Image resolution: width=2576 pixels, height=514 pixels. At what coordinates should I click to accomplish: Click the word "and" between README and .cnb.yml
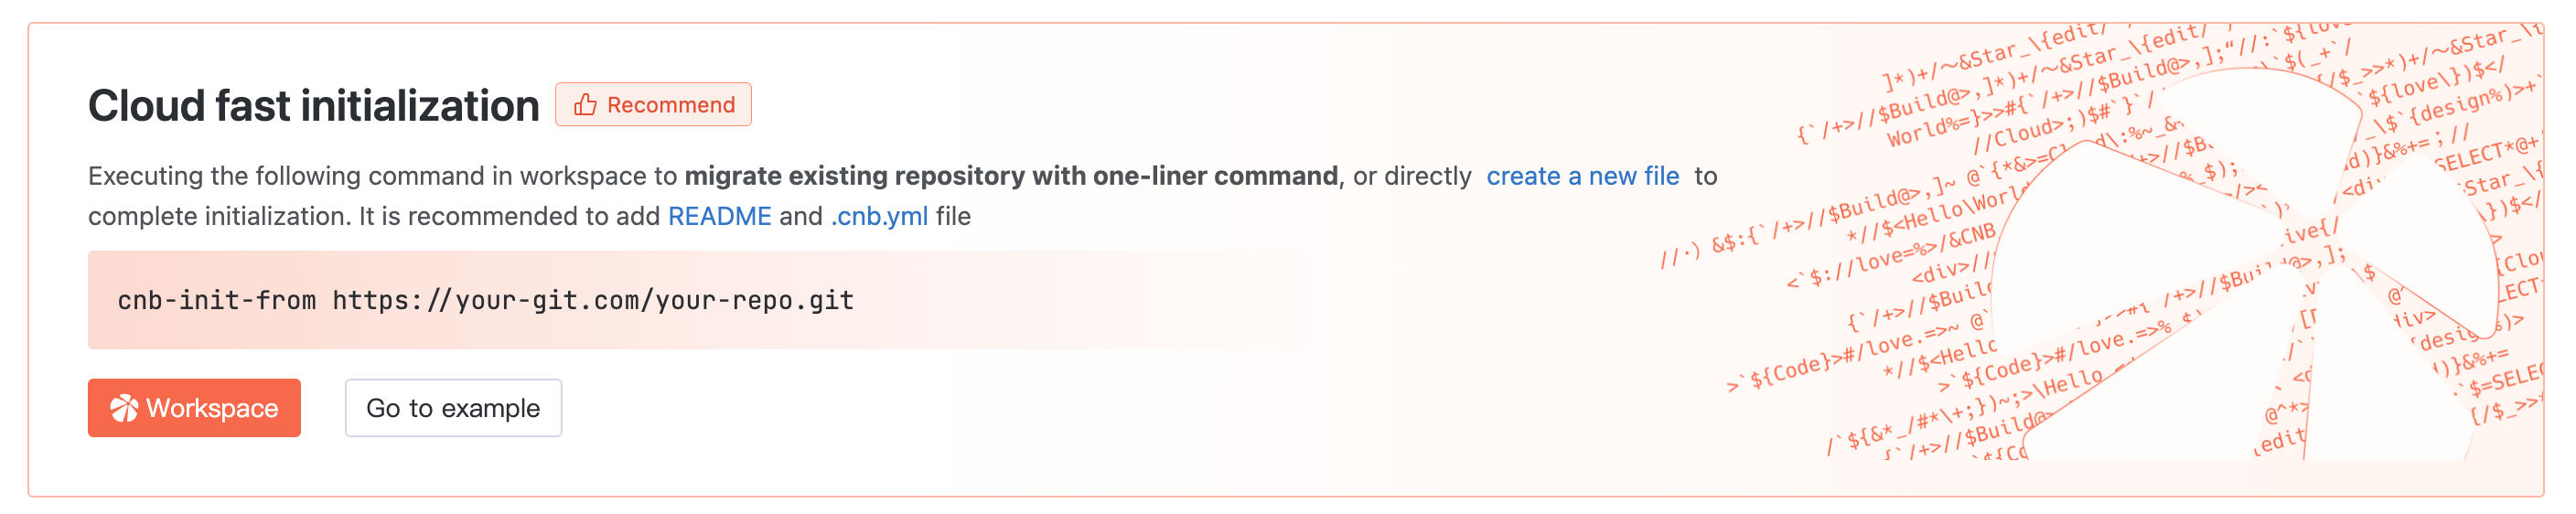coord(800,216)
